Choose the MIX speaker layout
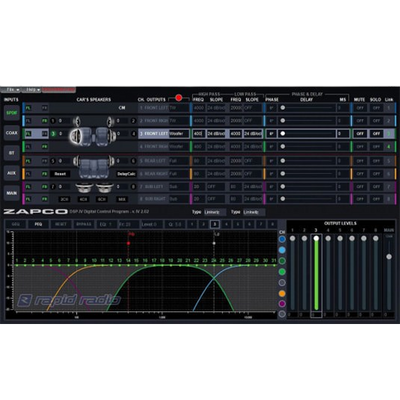Image resolution: width=400 pixels, height=400 pixels. click(122, 199)
